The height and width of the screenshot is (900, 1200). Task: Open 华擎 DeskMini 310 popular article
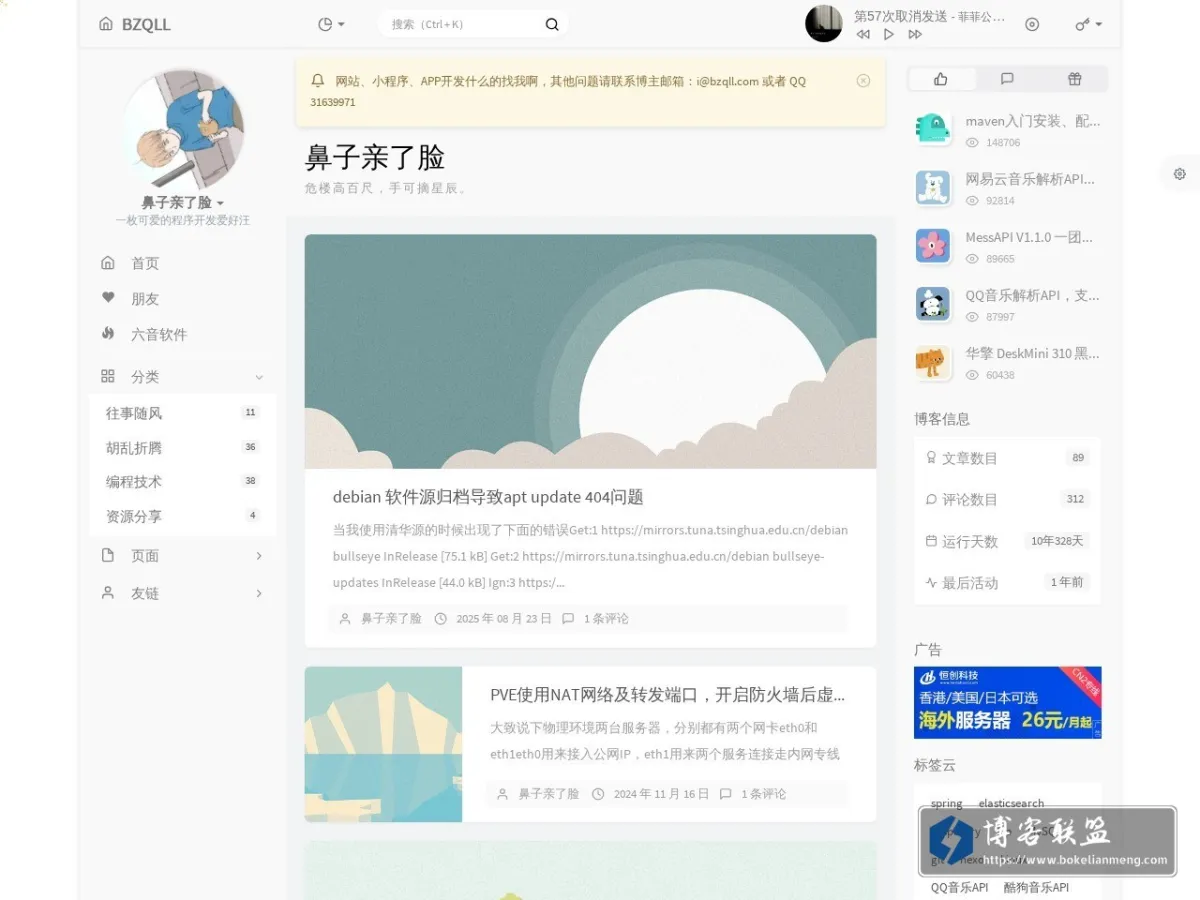coord(1032,353)
